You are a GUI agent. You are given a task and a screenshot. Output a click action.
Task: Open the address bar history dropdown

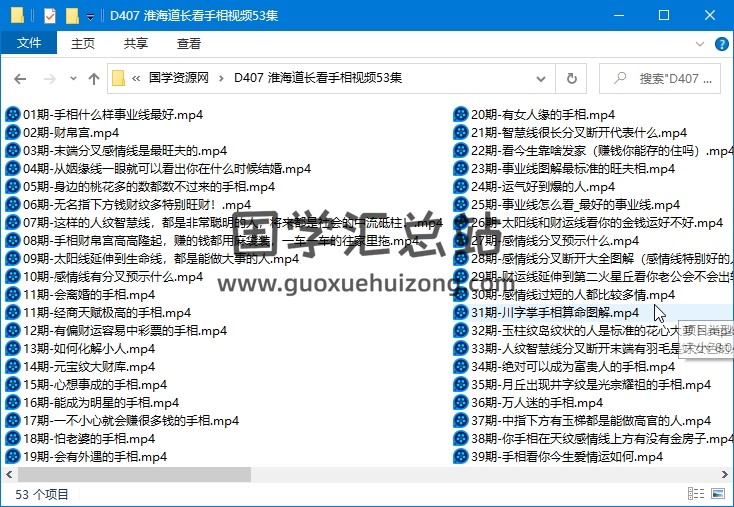coord(541,79)
